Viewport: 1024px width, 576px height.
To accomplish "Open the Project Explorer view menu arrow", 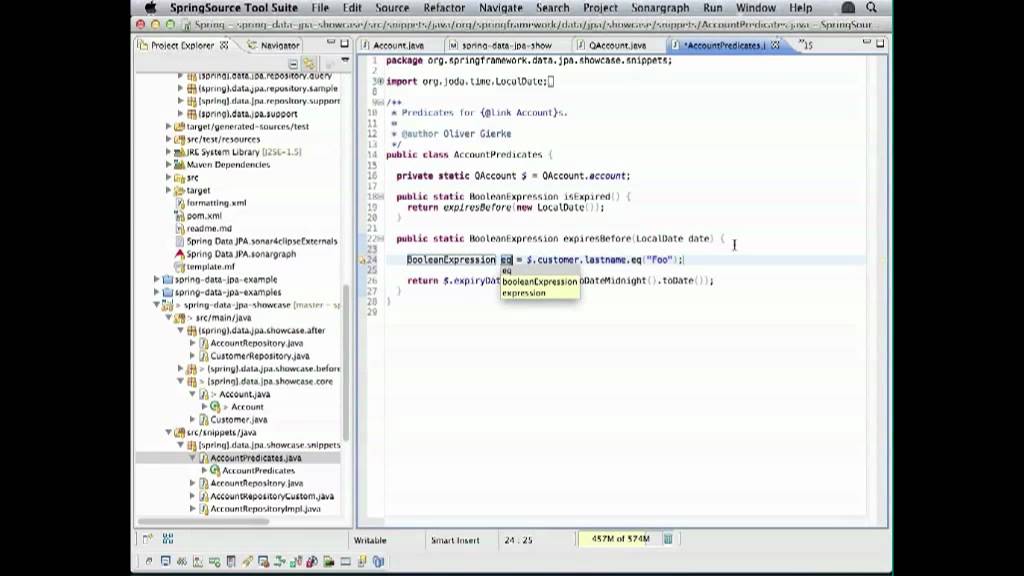I will click(x=345, y=61).
